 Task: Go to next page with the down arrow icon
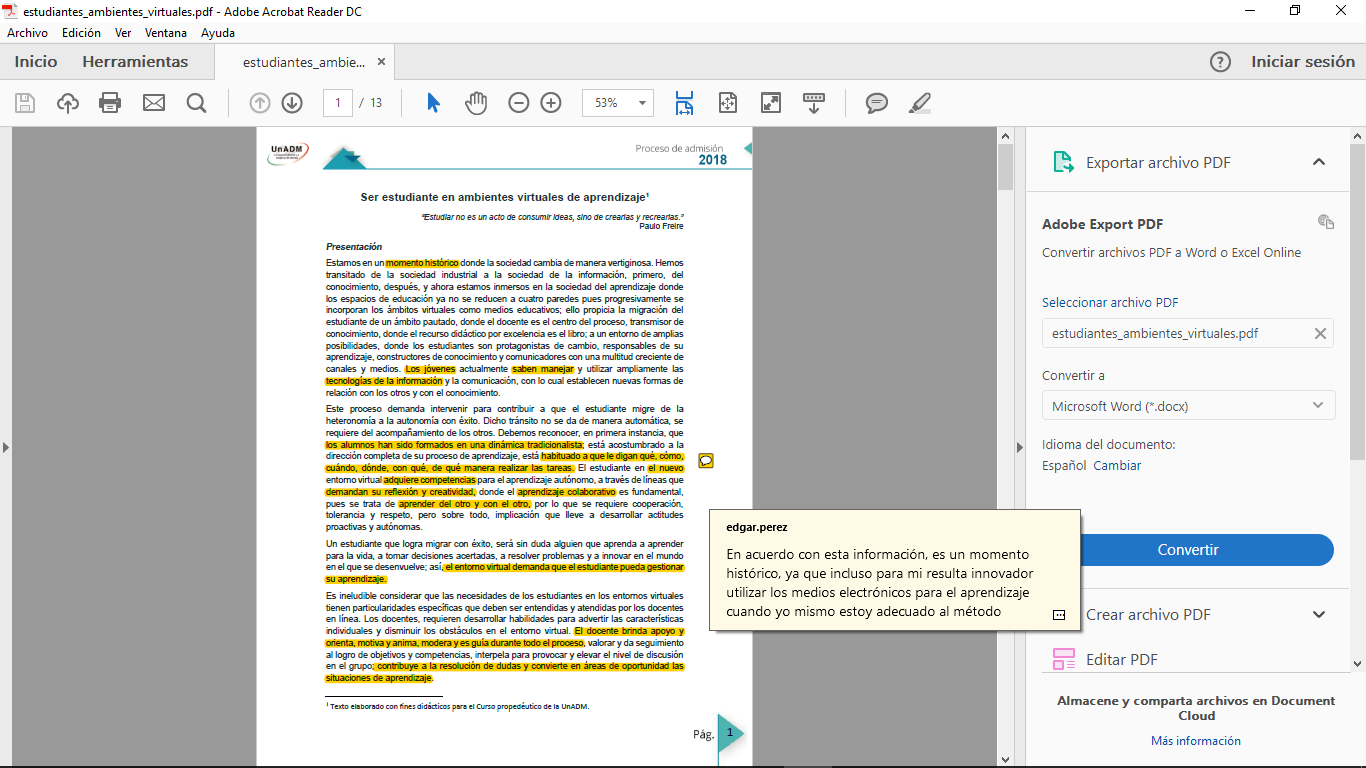[x=291, y=103]
